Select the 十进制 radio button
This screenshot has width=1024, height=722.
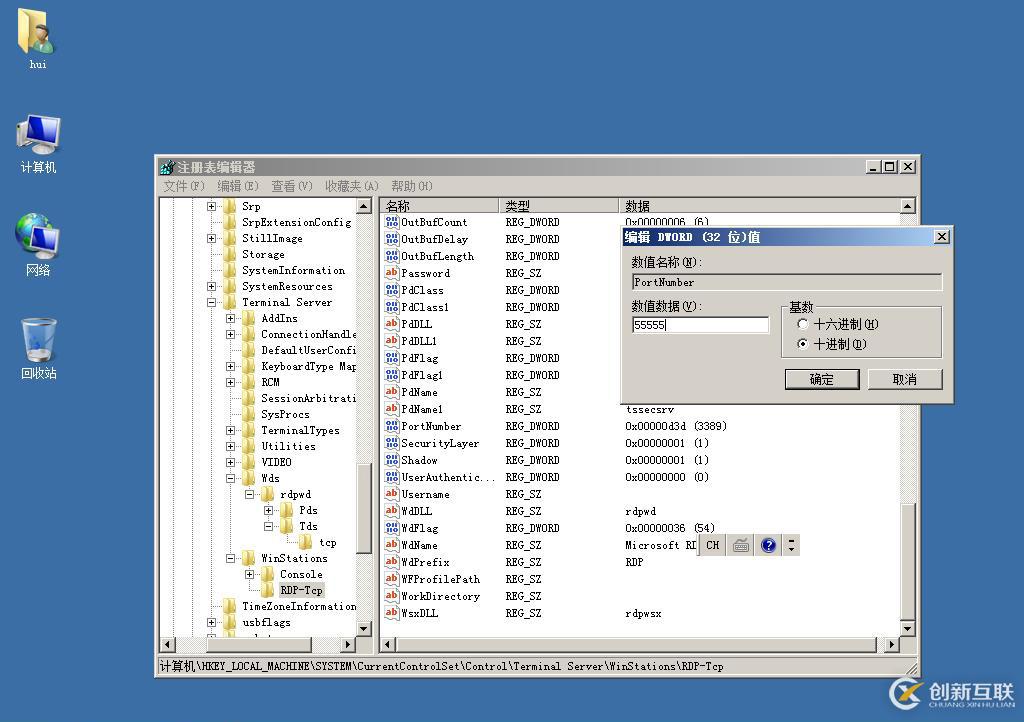point(803,344)
